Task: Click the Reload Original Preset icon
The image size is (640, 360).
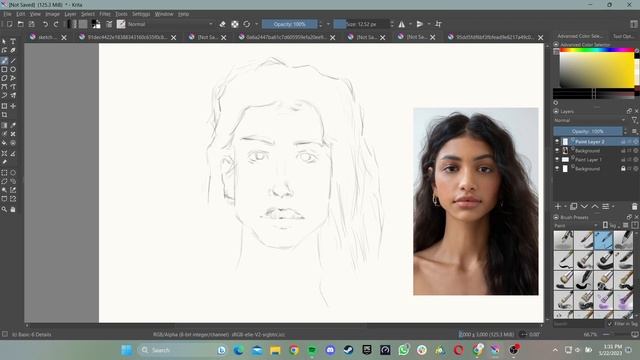Action: click(x=247, y=24)
